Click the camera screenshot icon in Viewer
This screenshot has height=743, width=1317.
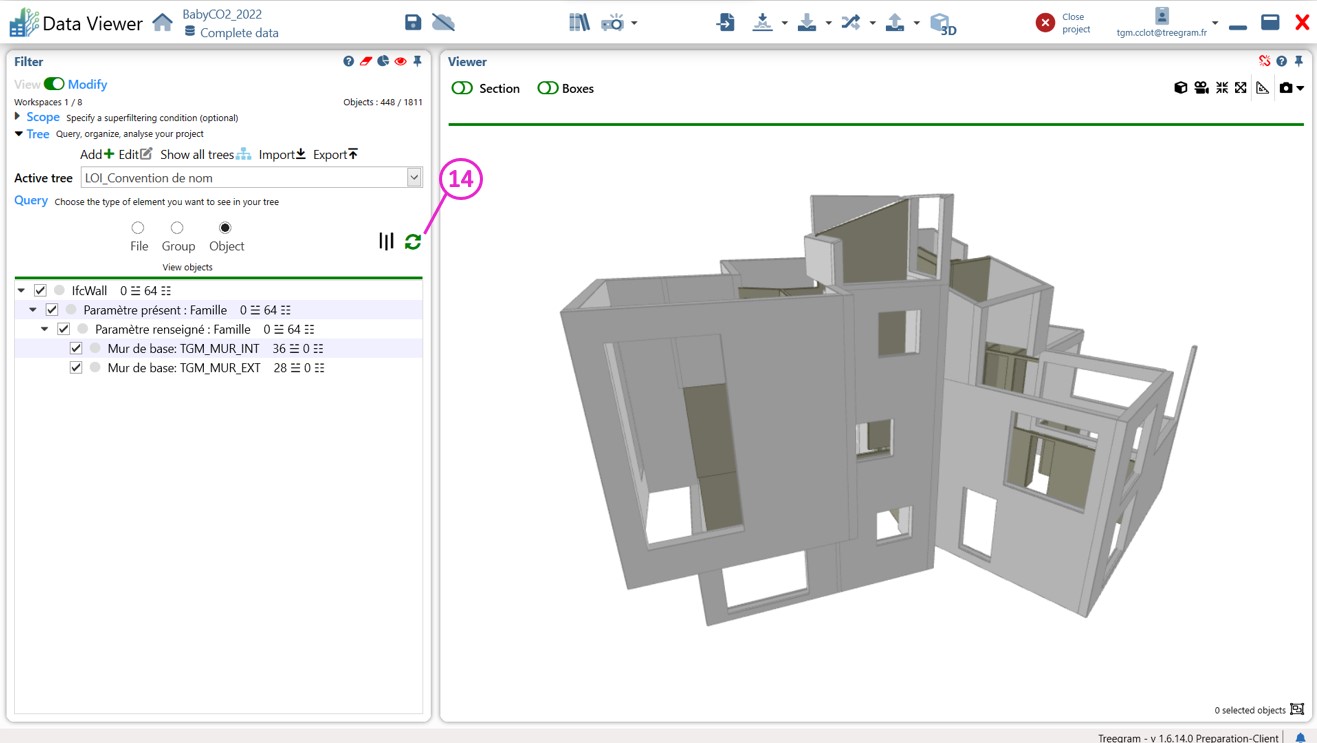pos(1286,88)
